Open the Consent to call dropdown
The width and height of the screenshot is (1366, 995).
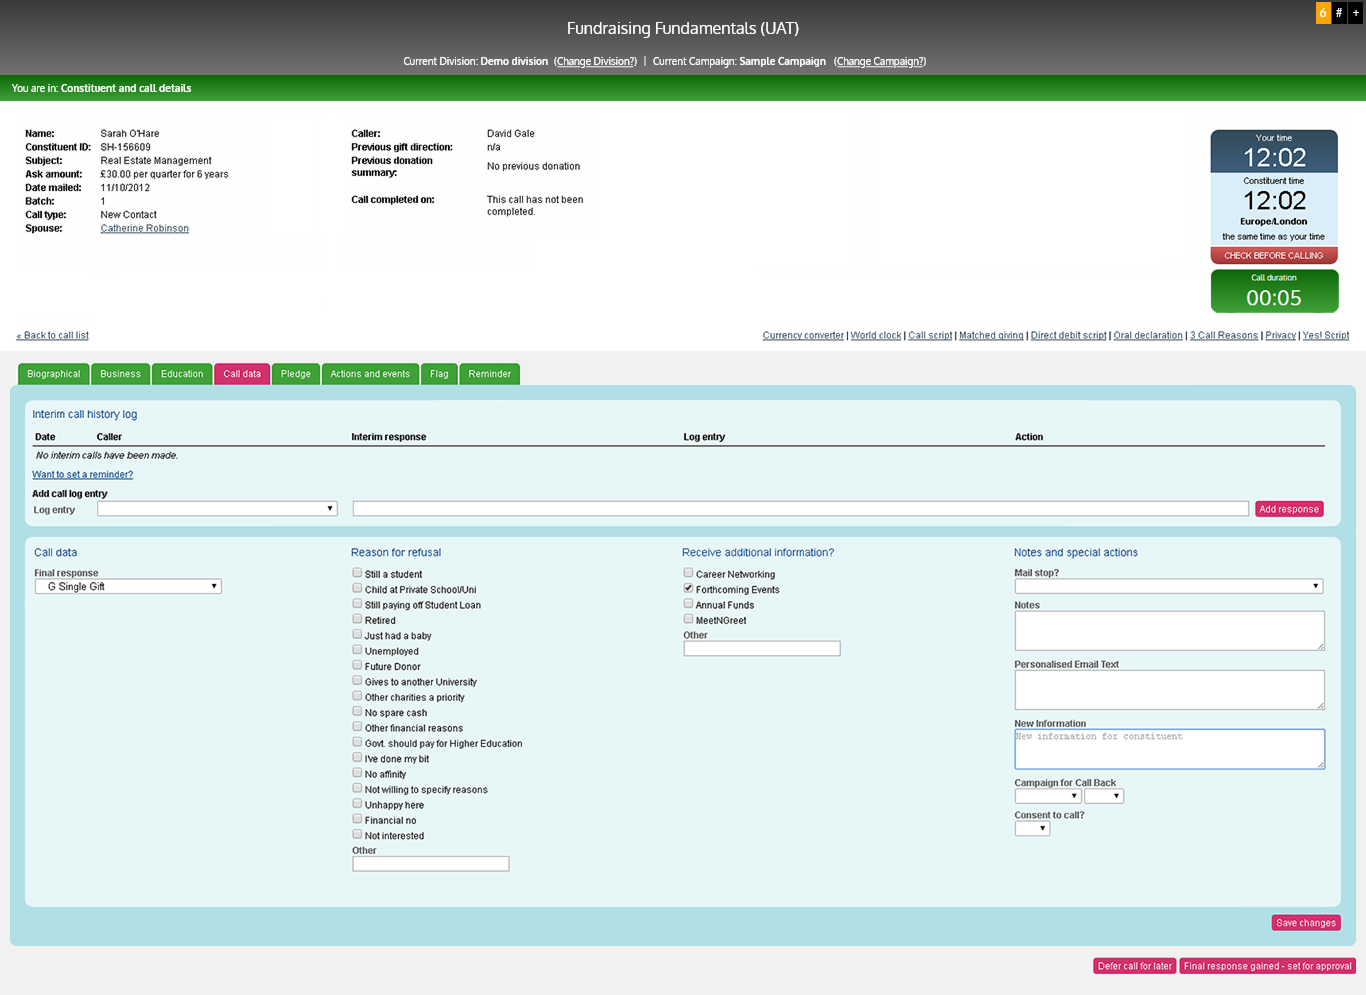(x=1032, y=828)
